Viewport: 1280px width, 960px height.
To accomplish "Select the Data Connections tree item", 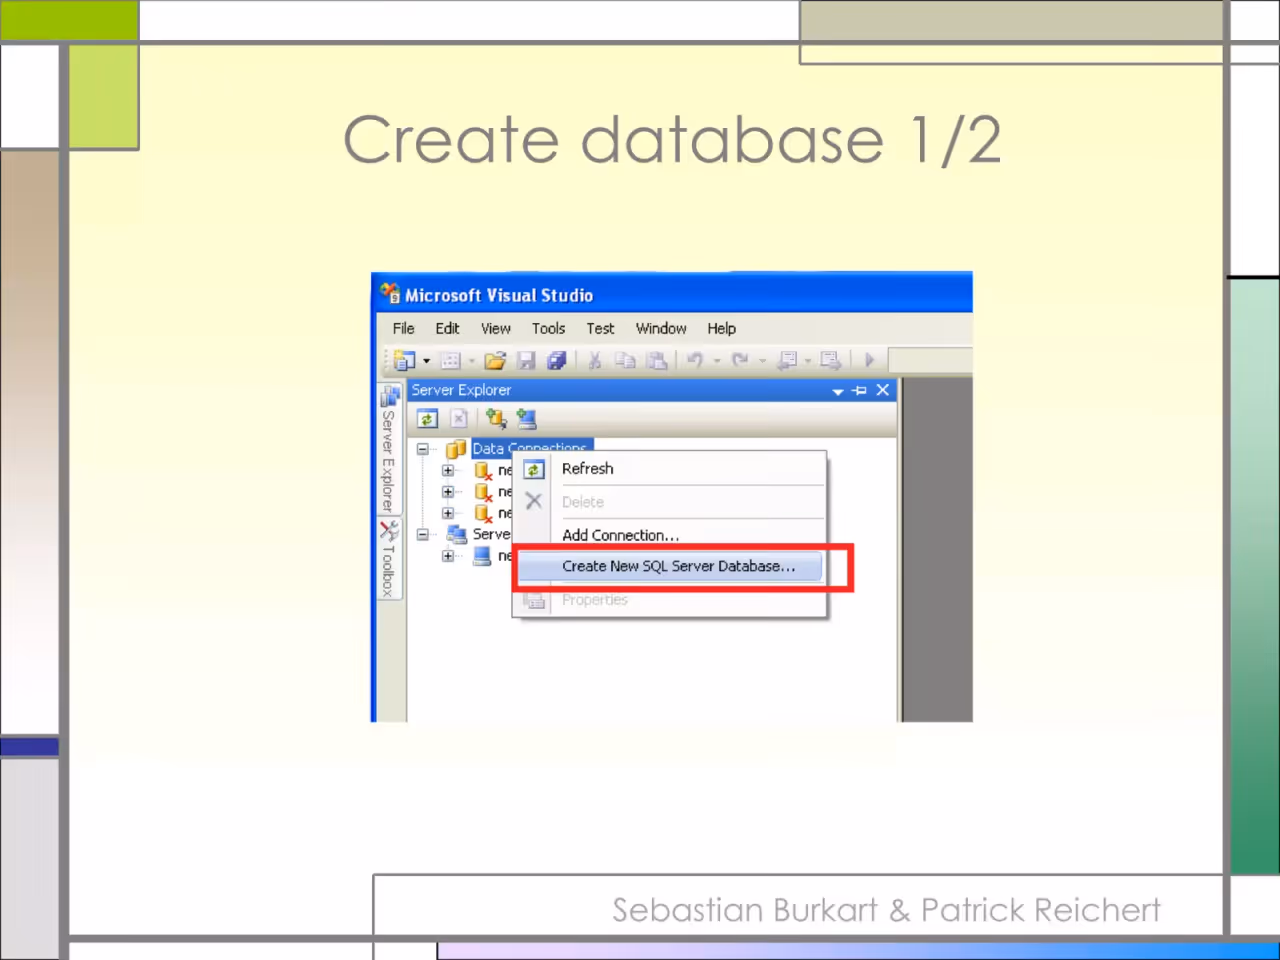I will (531, 448).
